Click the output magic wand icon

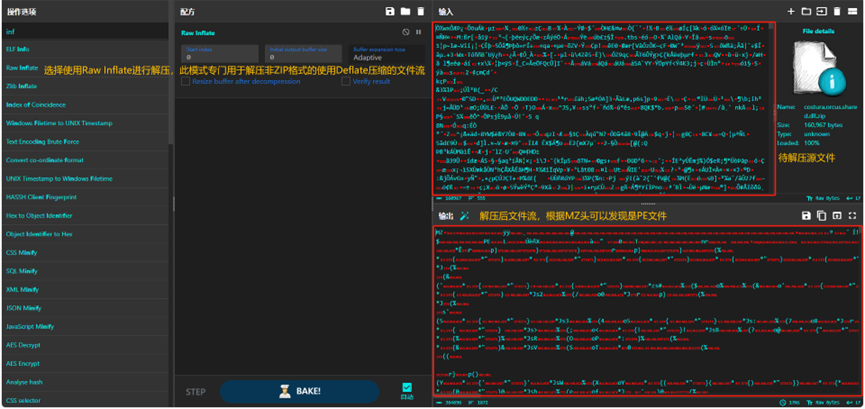(x=464, y=216)
